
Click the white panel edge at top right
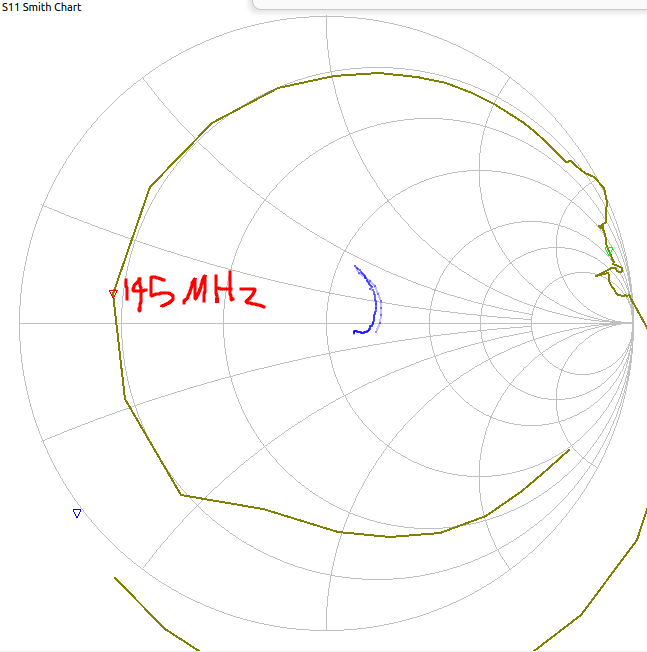click(x=450, y=6)
